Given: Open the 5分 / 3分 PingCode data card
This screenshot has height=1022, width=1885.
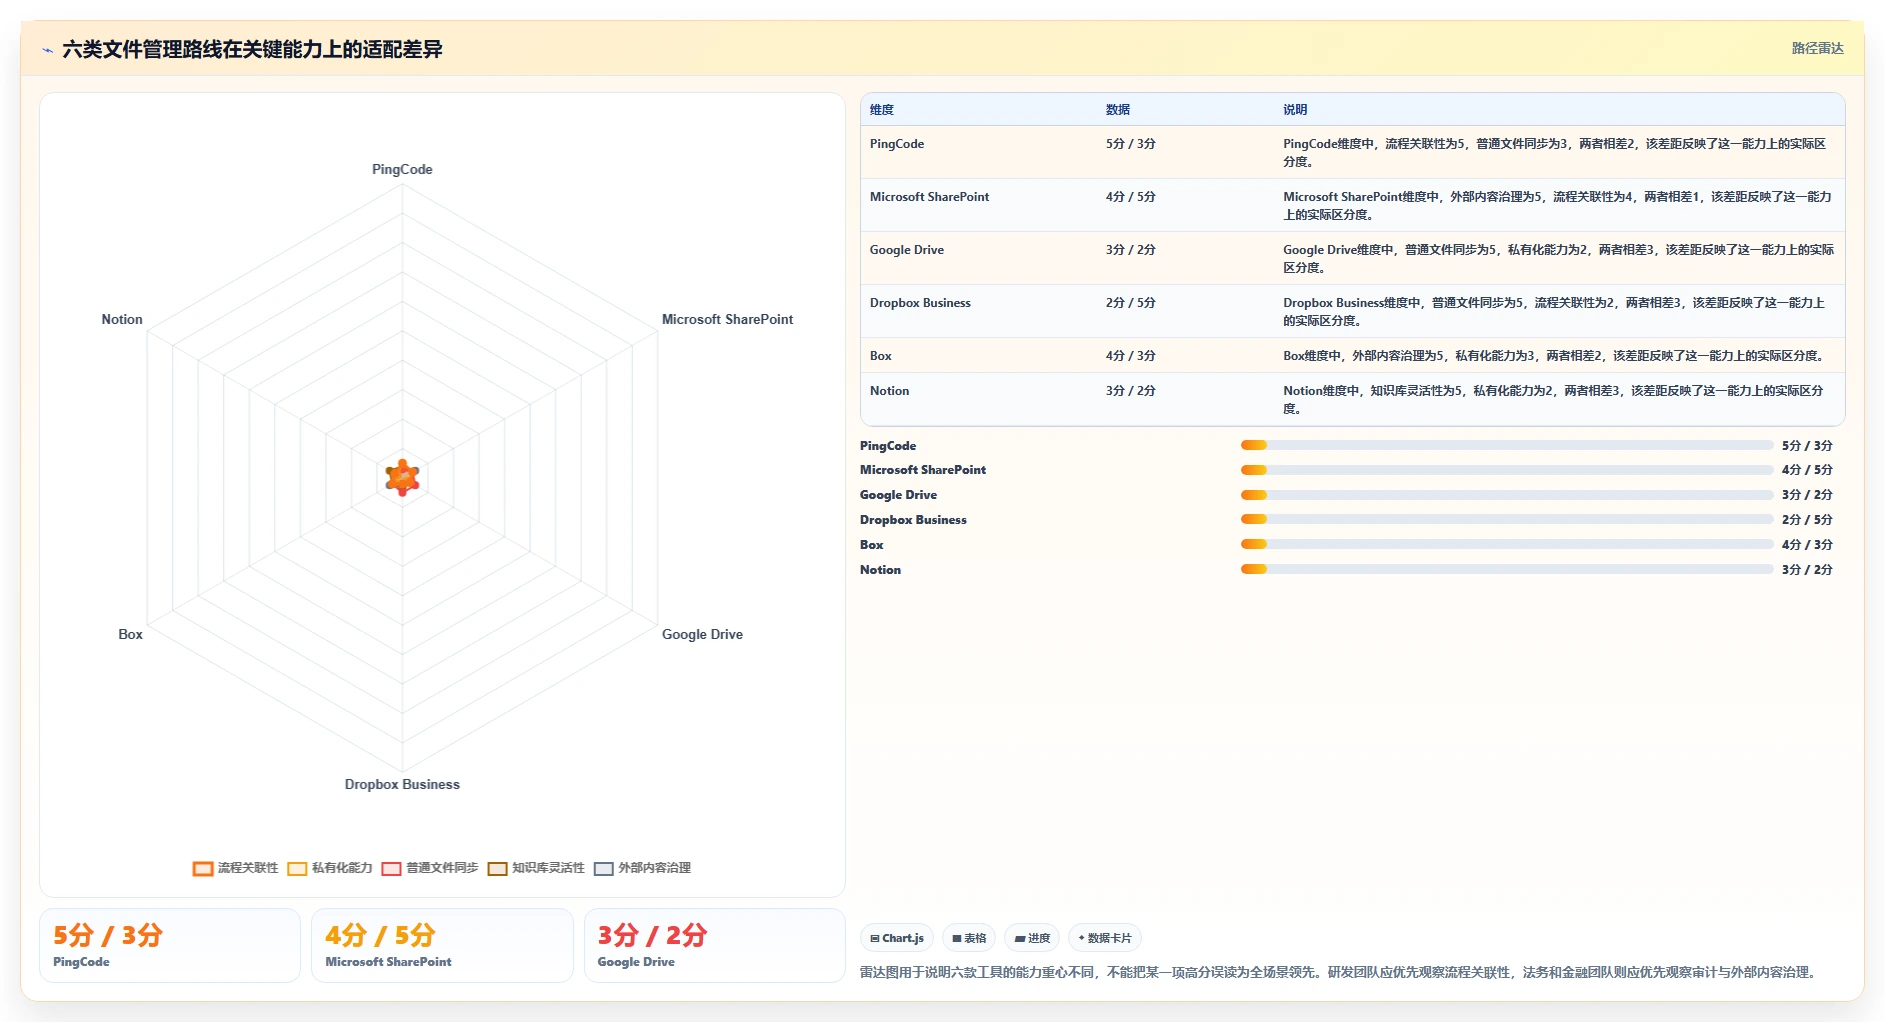Looking at the screenshot, I should pyautogui.click(x=170, y=946).
